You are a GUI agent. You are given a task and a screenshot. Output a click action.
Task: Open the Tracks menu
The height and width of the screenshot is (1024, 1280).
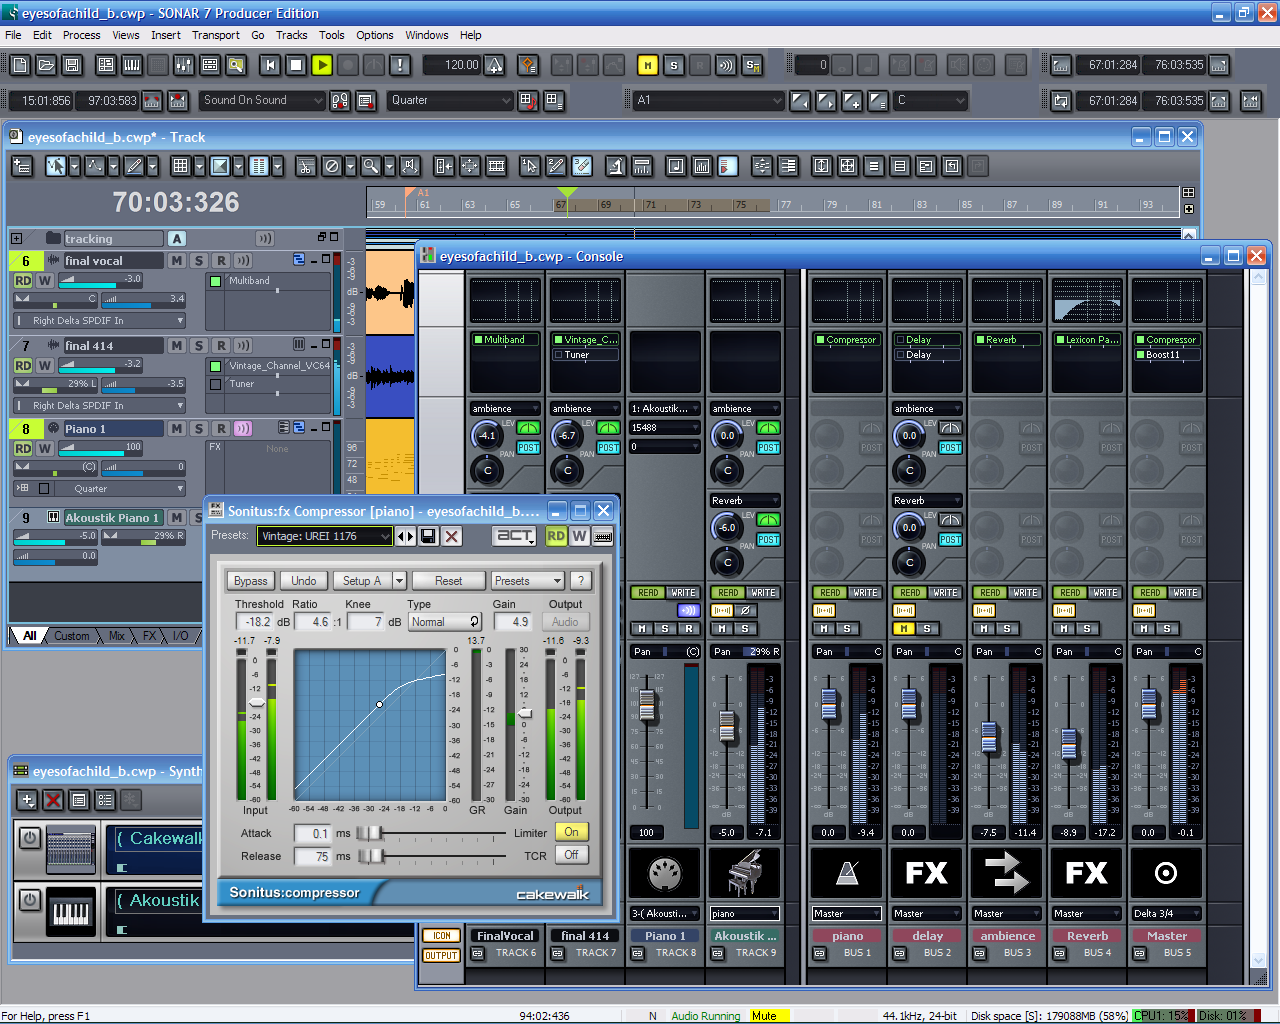click(292, 35)
